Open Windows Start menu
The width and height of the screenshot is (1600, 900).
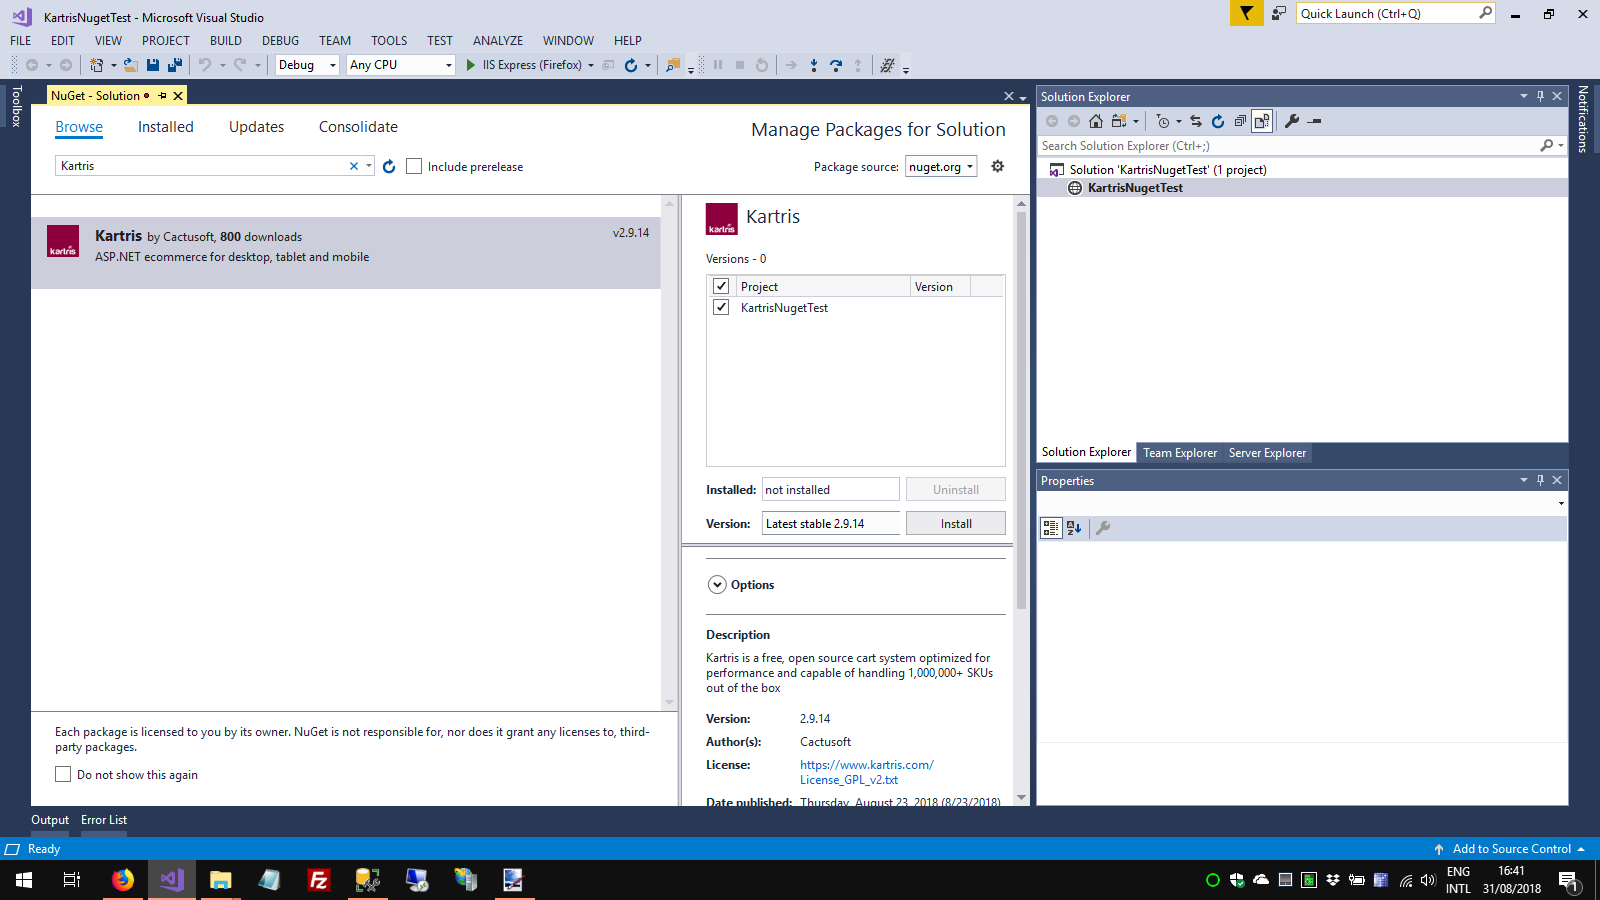[x=24, y=880]
